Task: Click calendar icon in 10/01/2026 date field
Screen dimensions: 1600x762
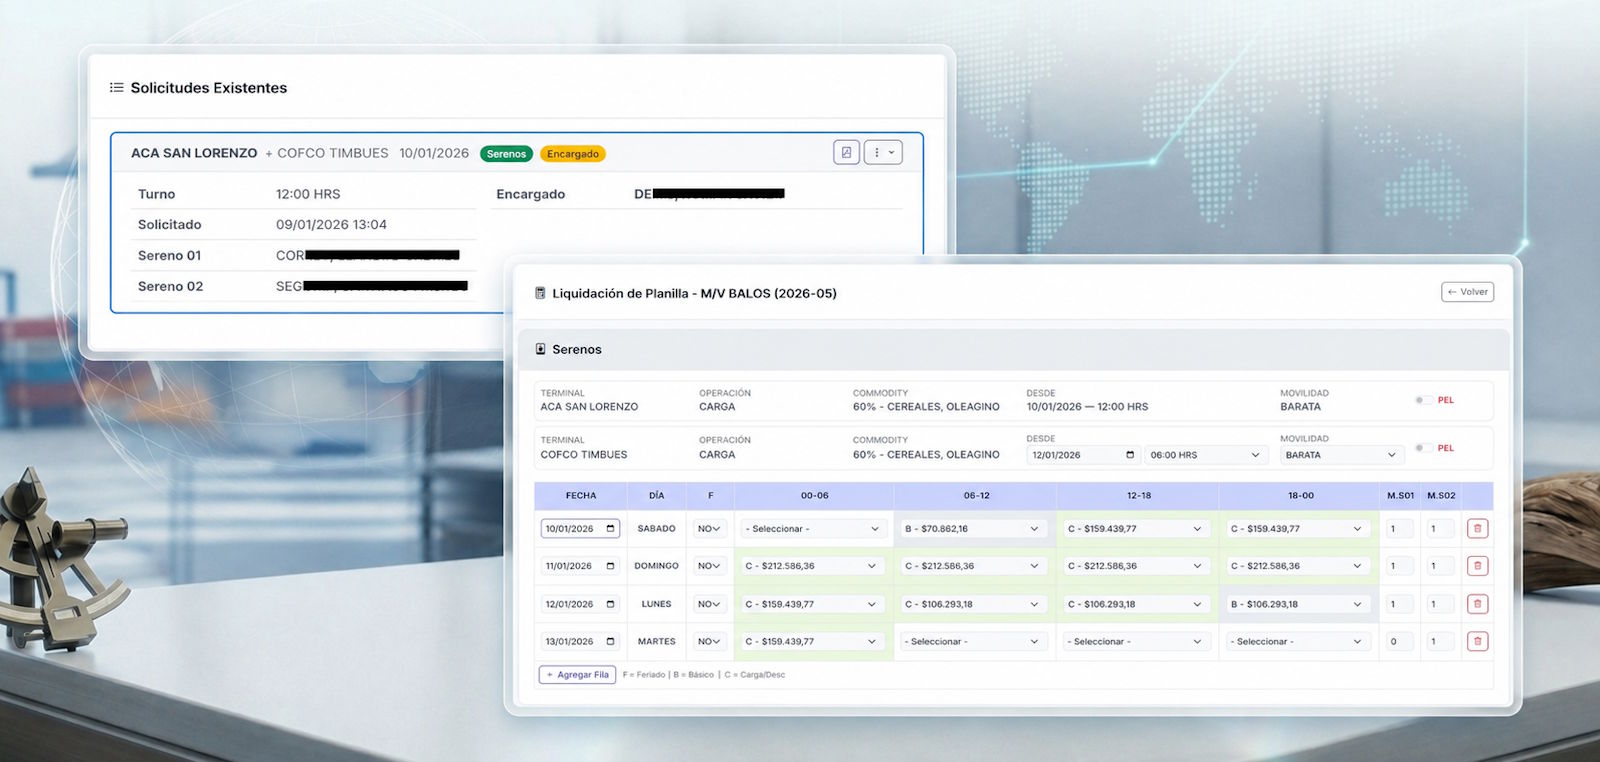Action: 610,529
